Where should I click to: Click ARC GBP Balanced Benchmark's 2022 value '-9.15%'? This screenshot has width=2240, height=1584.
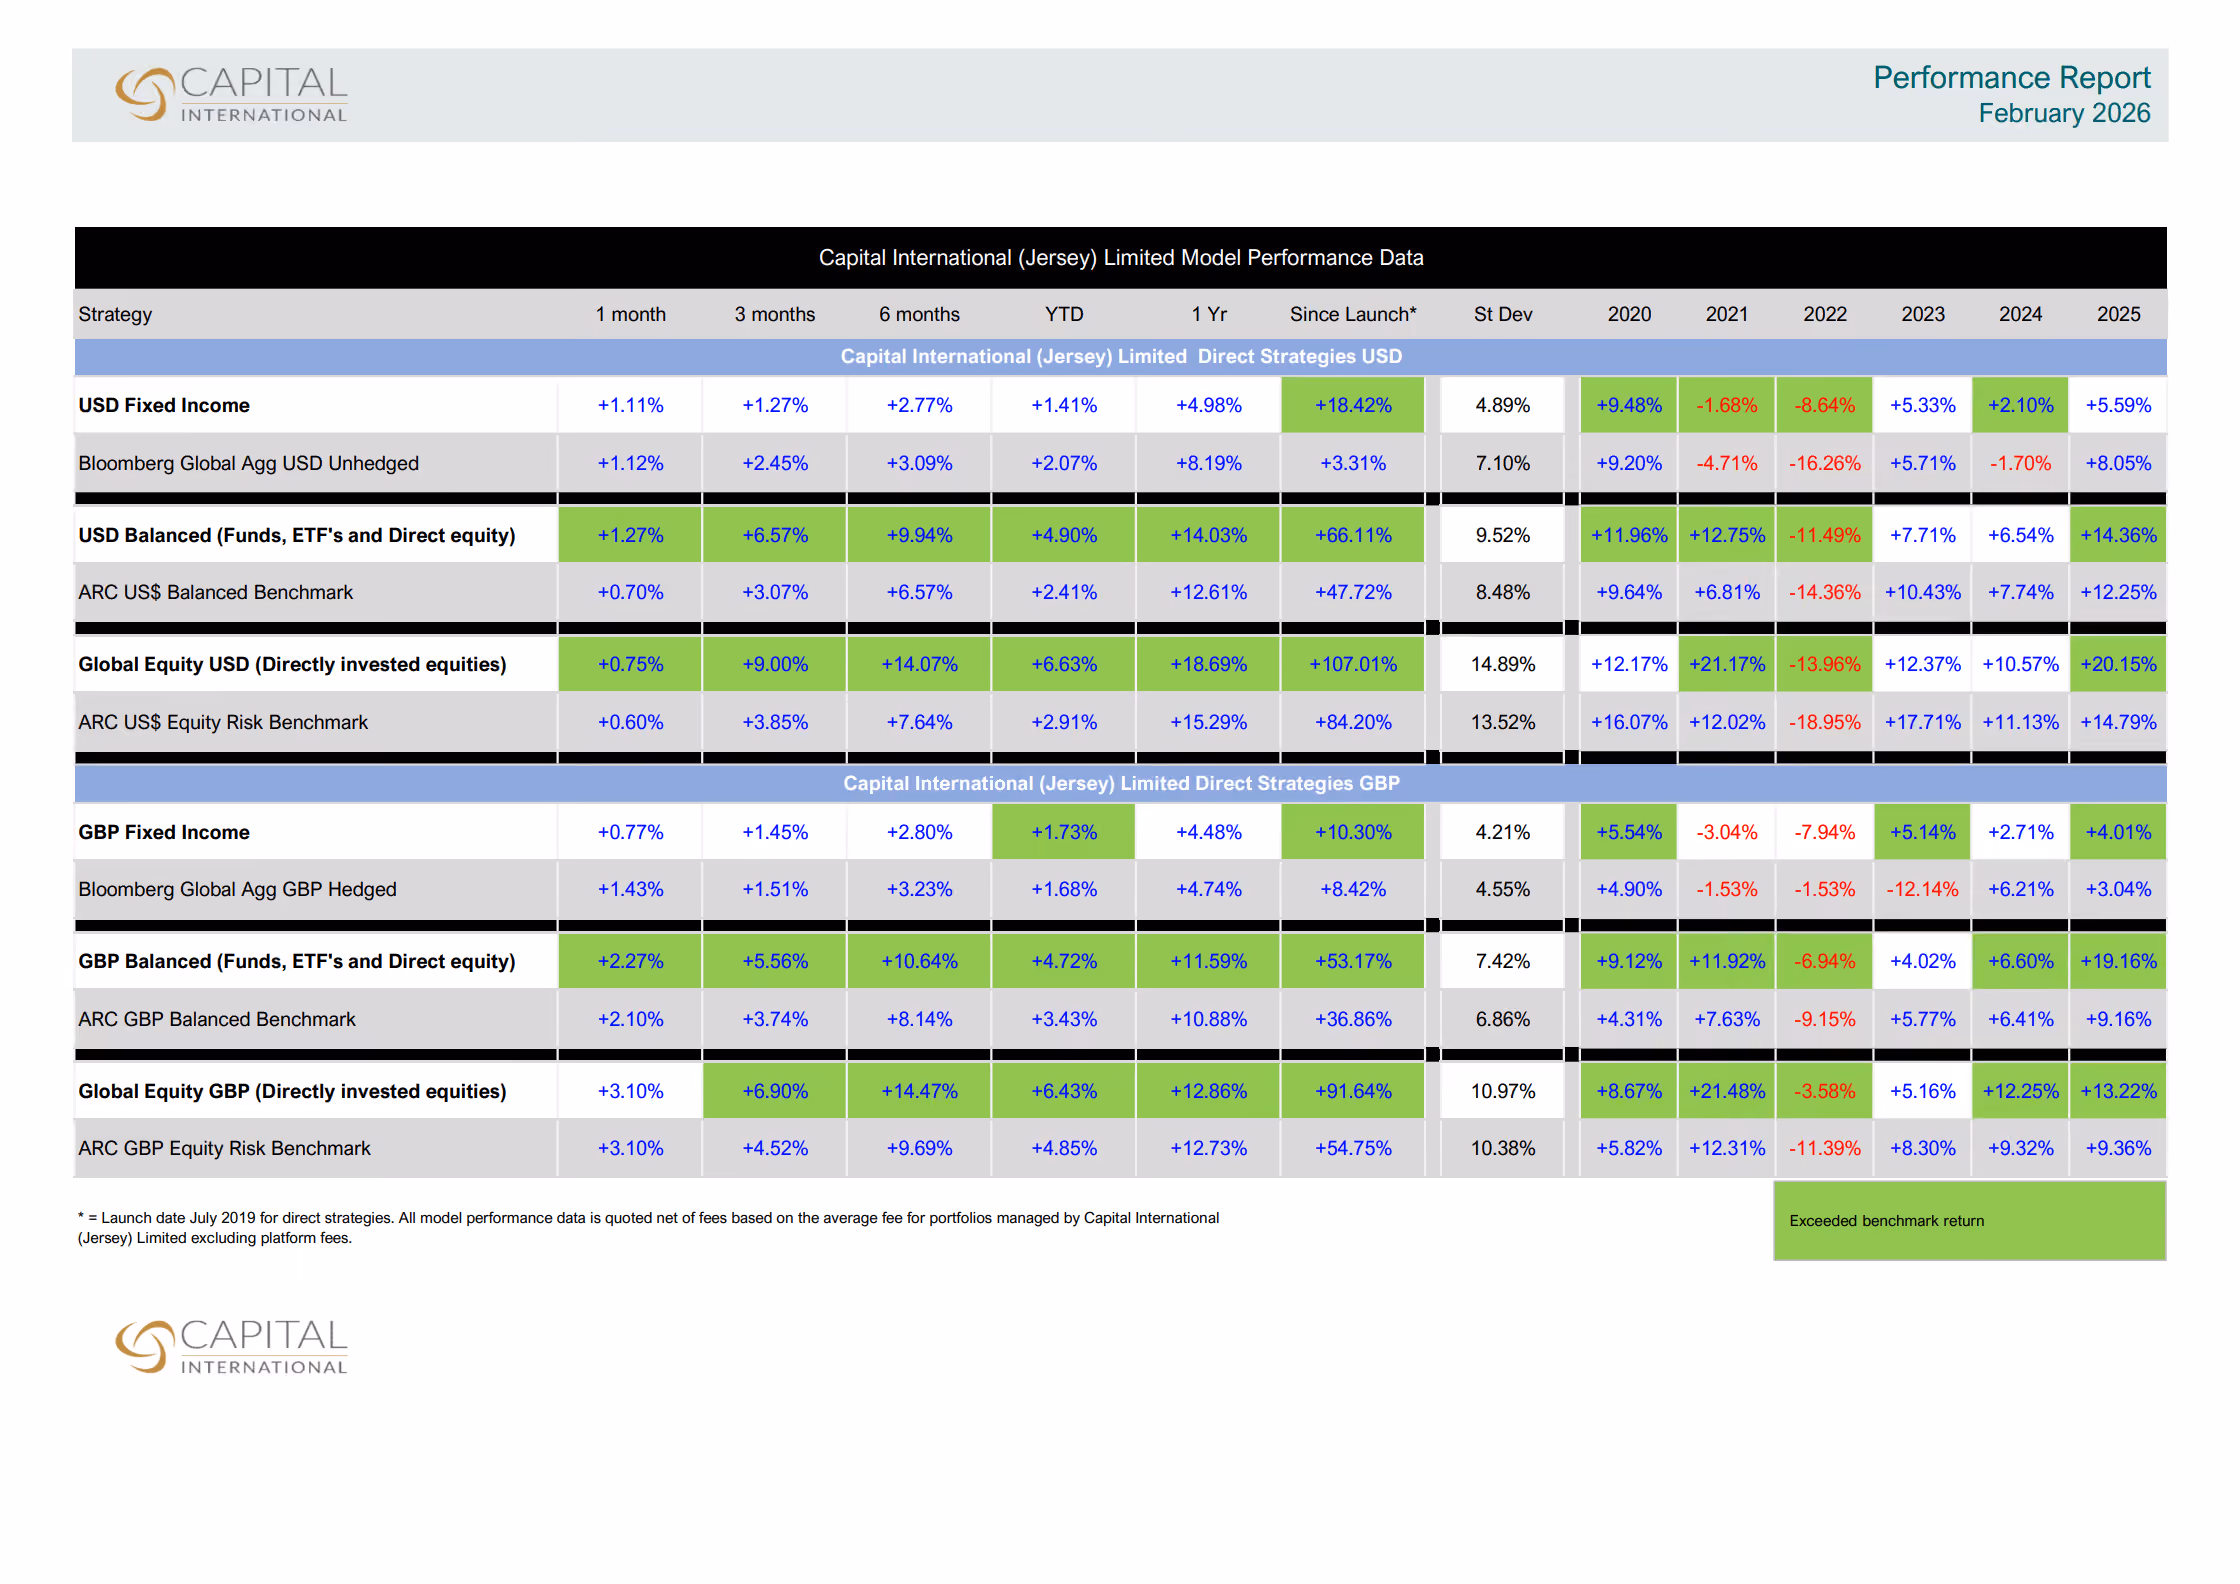(1825, 1019)
